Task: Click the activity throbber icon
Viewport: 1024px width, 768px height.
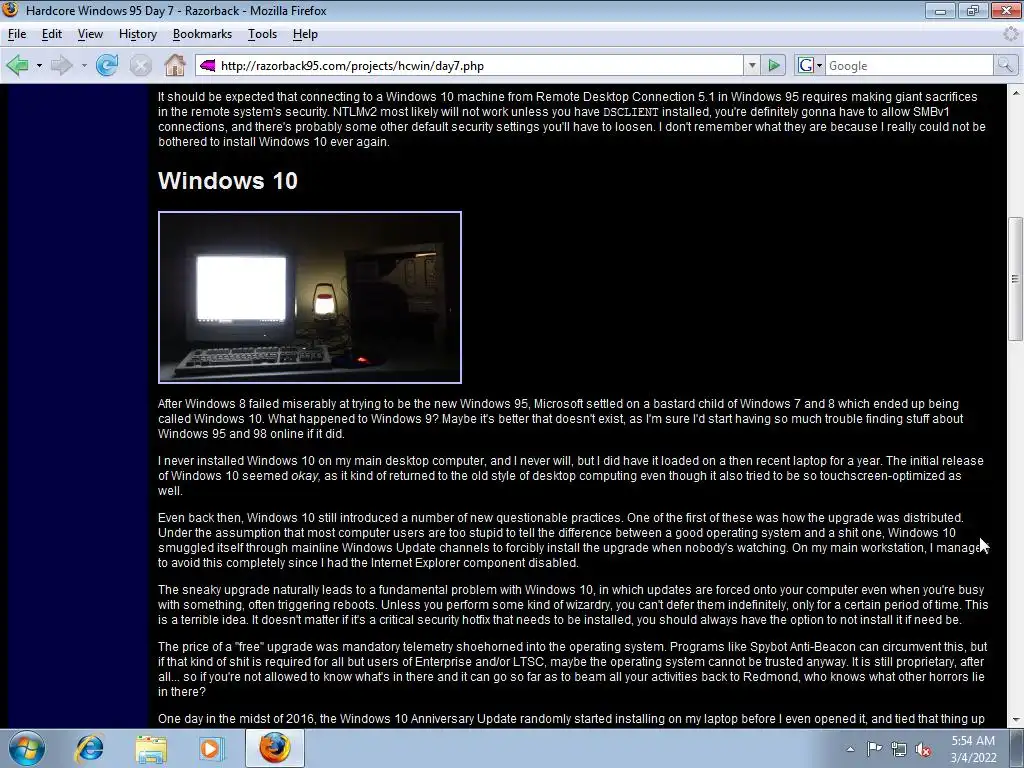Action: pyautogui.click(x=1011, y=34)
